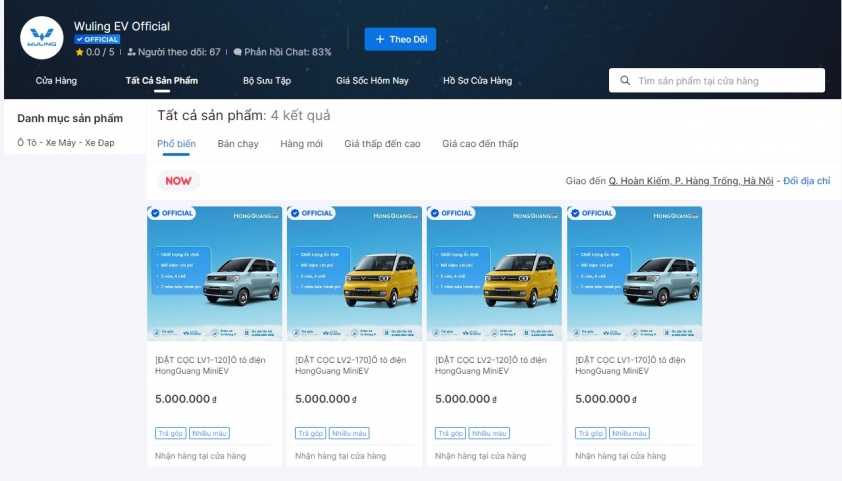Click Trả góp tag on LV1-170 card
This screenshot has height=481, width=842.
tap(591, 433)
